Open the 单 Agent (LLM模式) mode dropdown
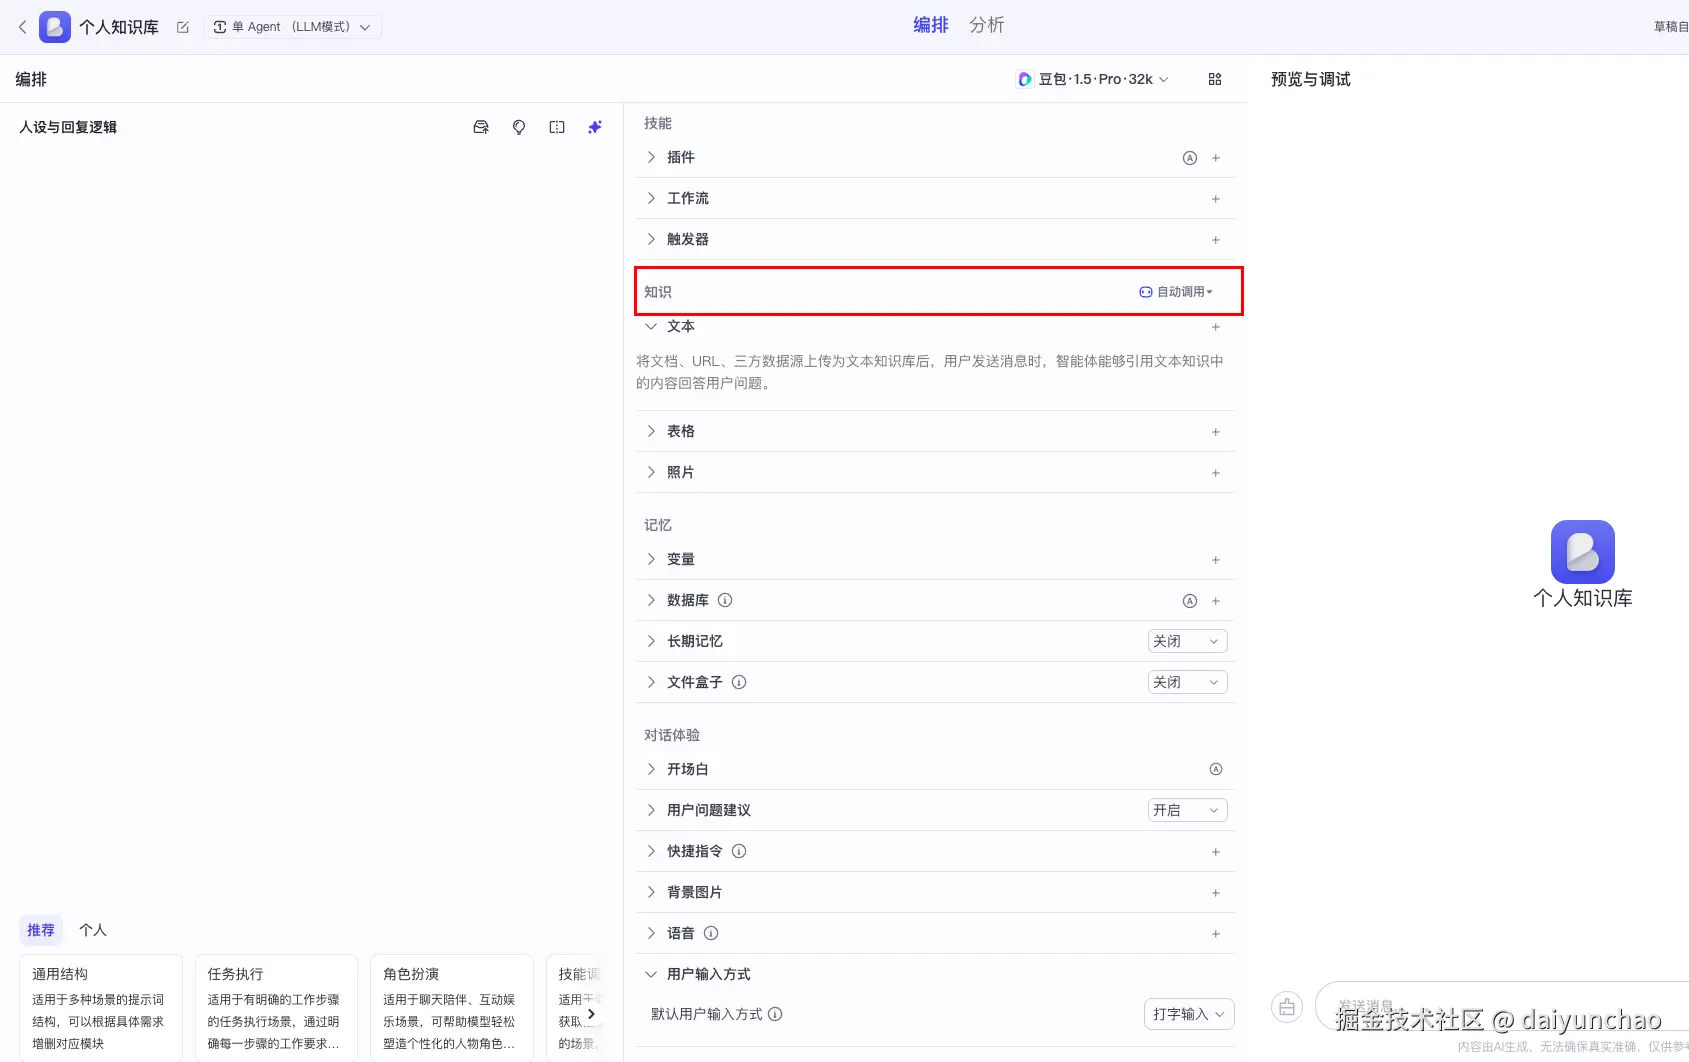1689x1062 pixels. pos(292,27)
